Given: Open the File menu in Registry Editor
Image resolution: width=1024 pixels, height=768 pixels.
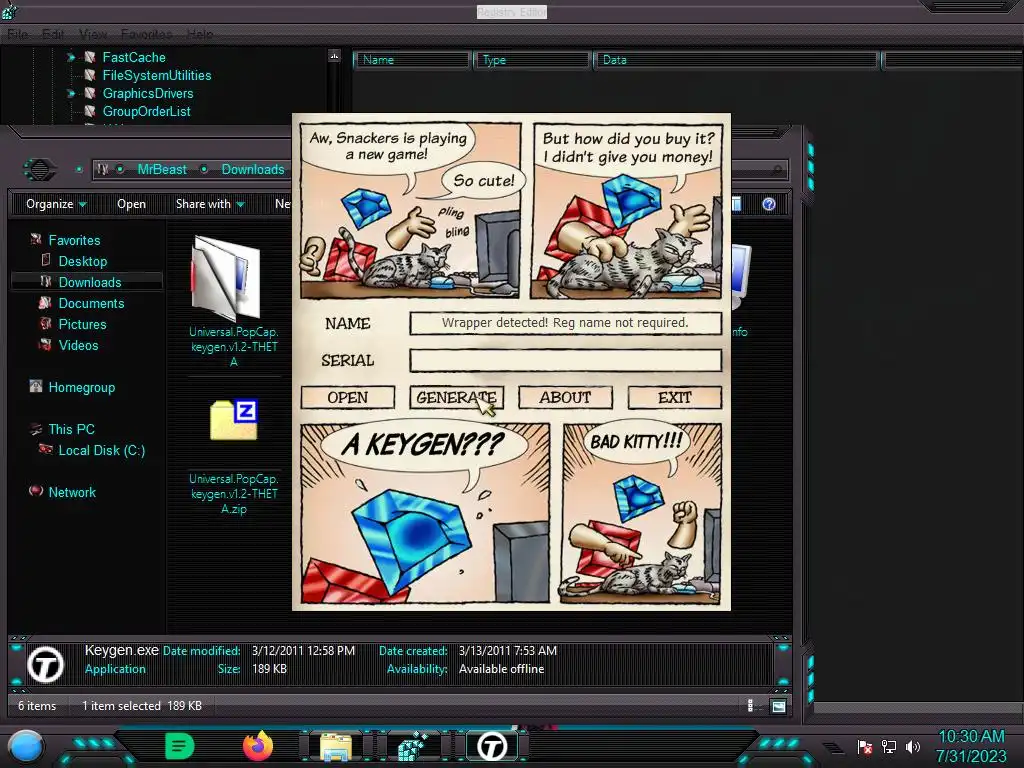Looking at the screenshot, I should click(18, 34).
